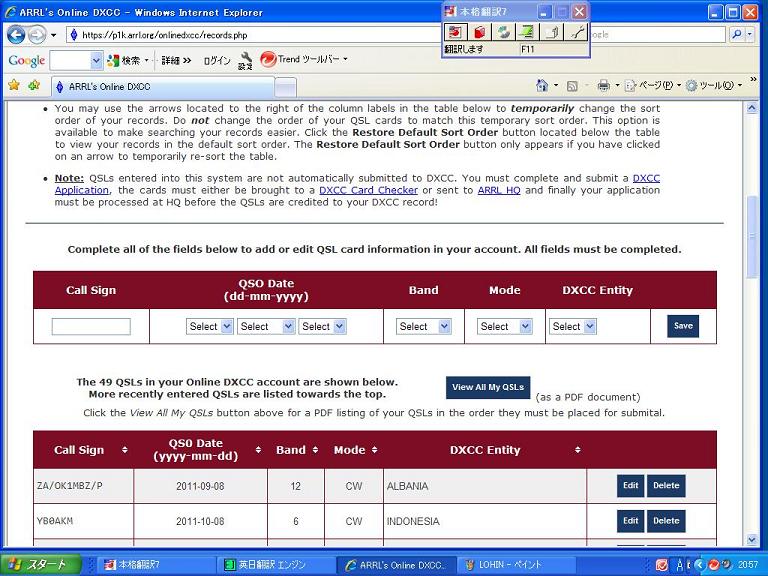The height and width of the screenshot is (576, 768).
Task: Click the RSS feeds icon
Action: 572,86
